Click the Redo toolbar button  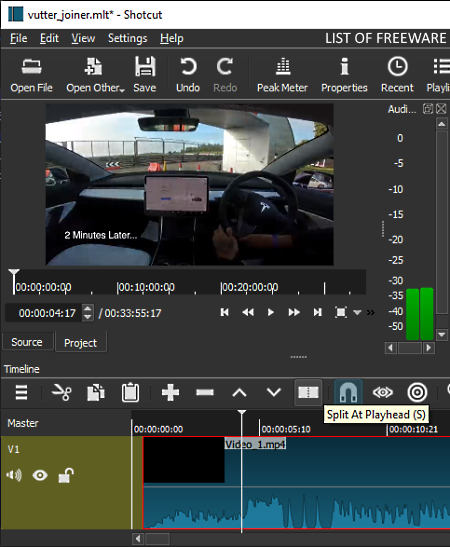tap(225, 75)
